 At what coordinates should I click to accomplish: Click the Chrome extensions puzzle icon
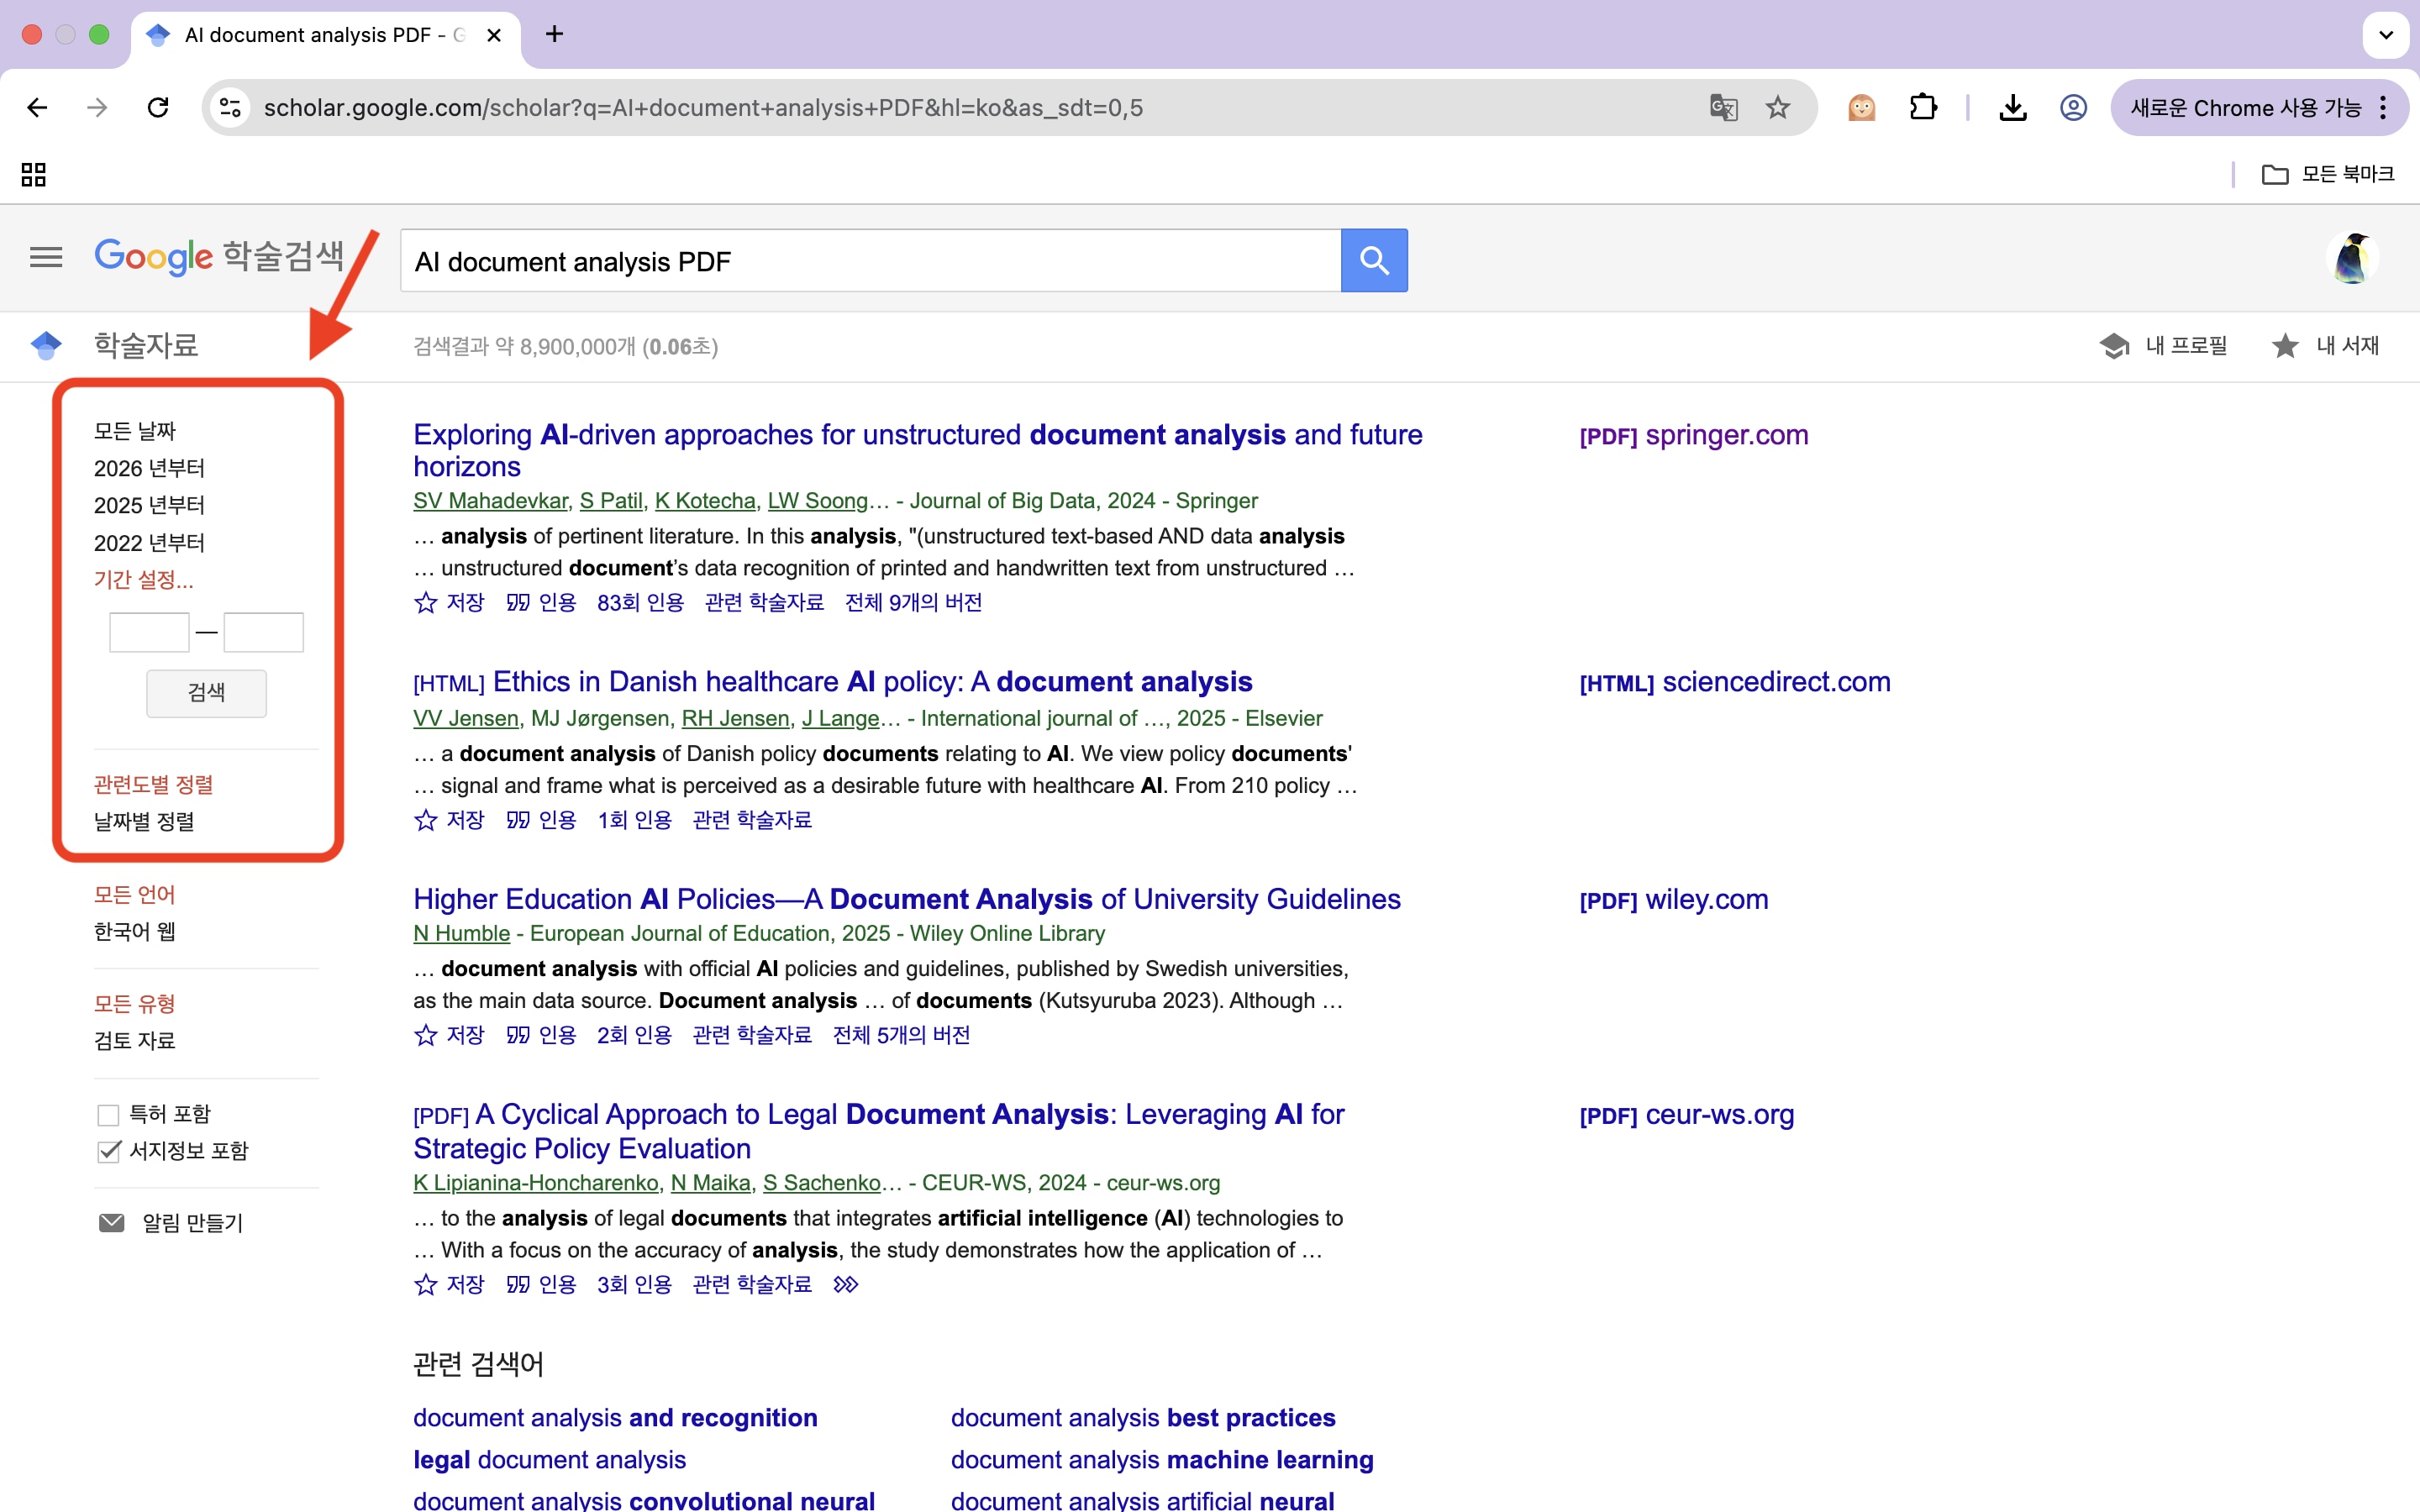tap(1923, 107)
